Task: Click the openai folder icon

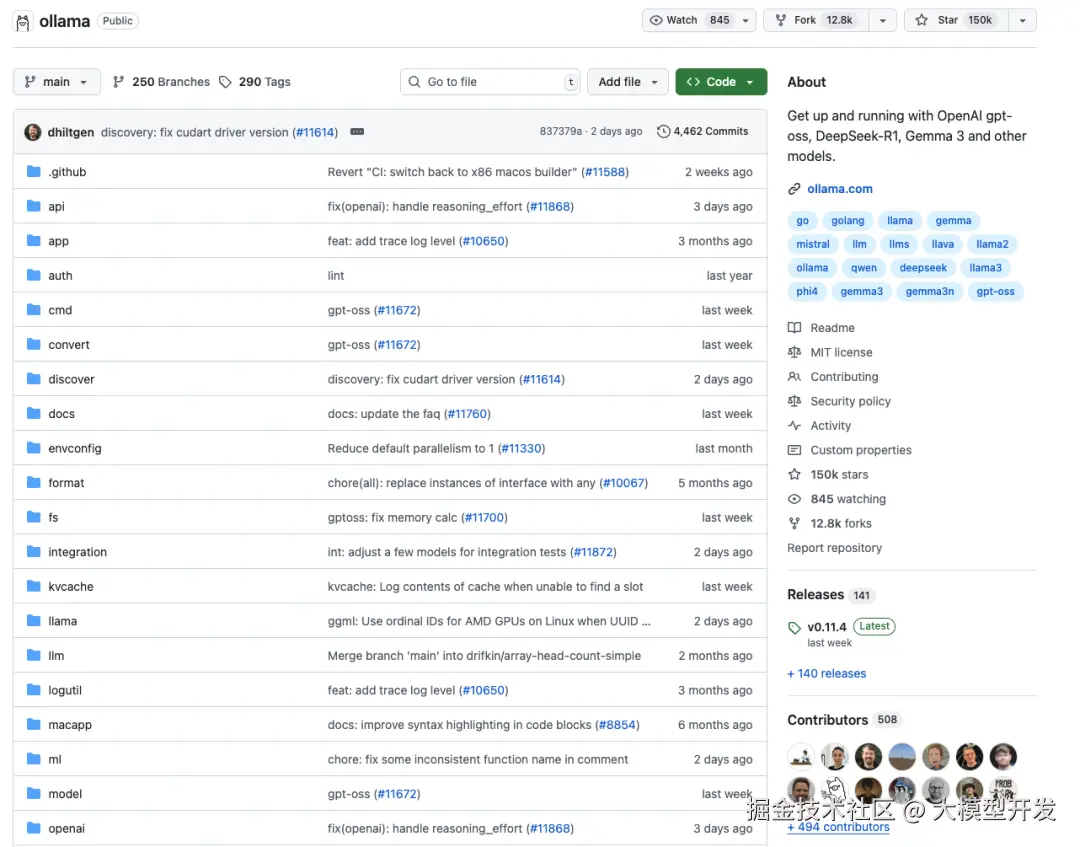Action: (33, 828)
